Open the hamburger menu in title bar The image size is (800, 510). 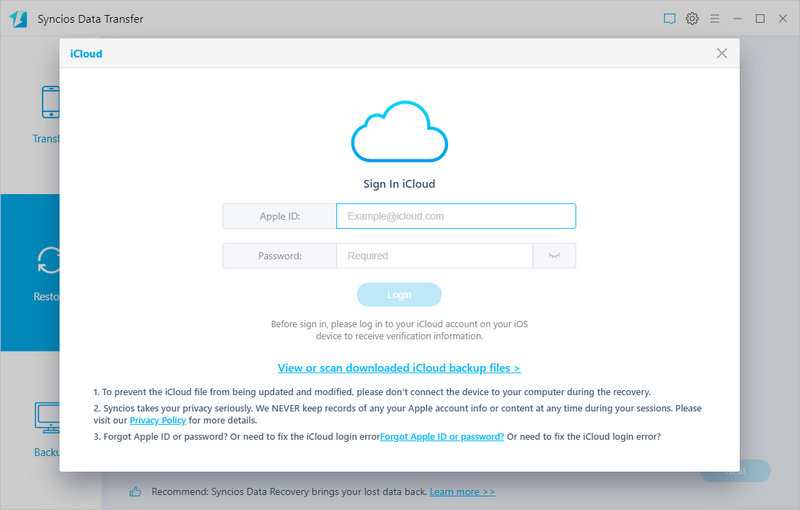pyautogui.click(x=715, y=19)
